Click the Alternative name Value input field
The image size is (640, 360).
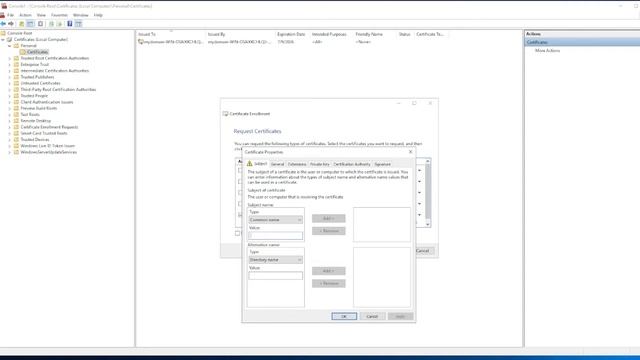(x=276, y=276)
